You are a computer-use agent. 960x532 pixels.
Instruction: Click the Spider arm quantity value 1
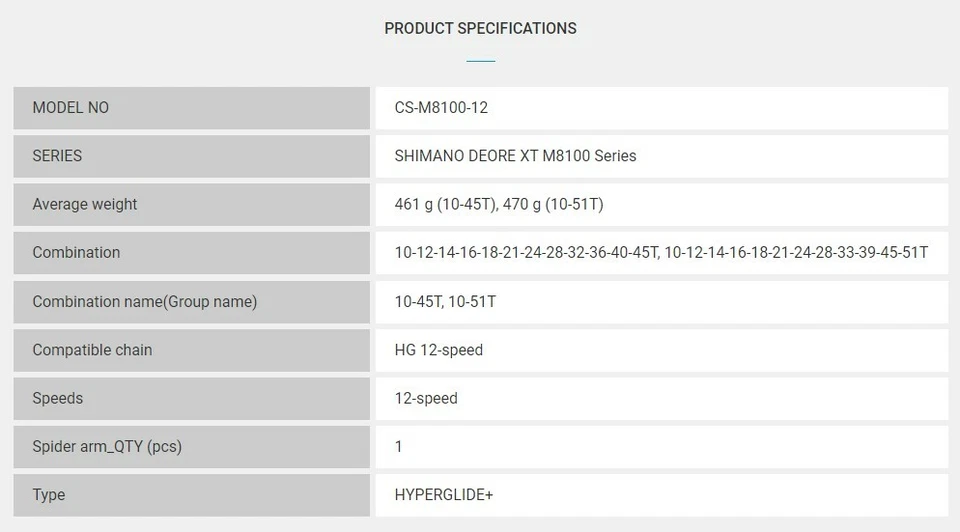(399, 446)
